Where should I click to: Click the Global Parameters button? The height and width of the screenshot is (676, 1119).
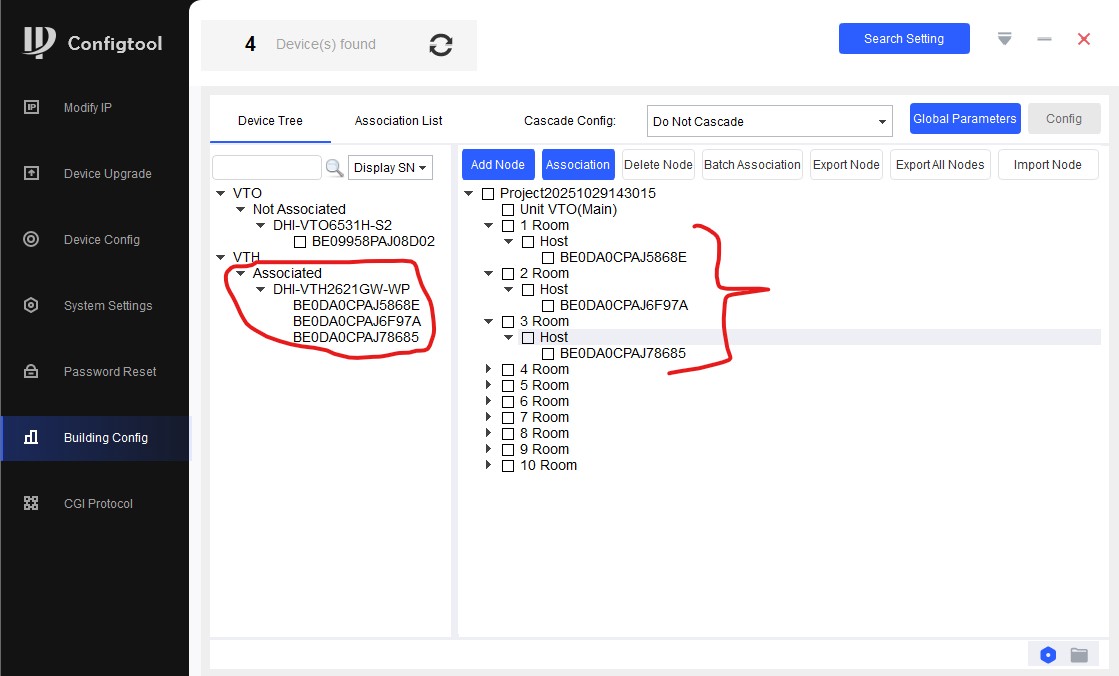[x=964, y=119]
